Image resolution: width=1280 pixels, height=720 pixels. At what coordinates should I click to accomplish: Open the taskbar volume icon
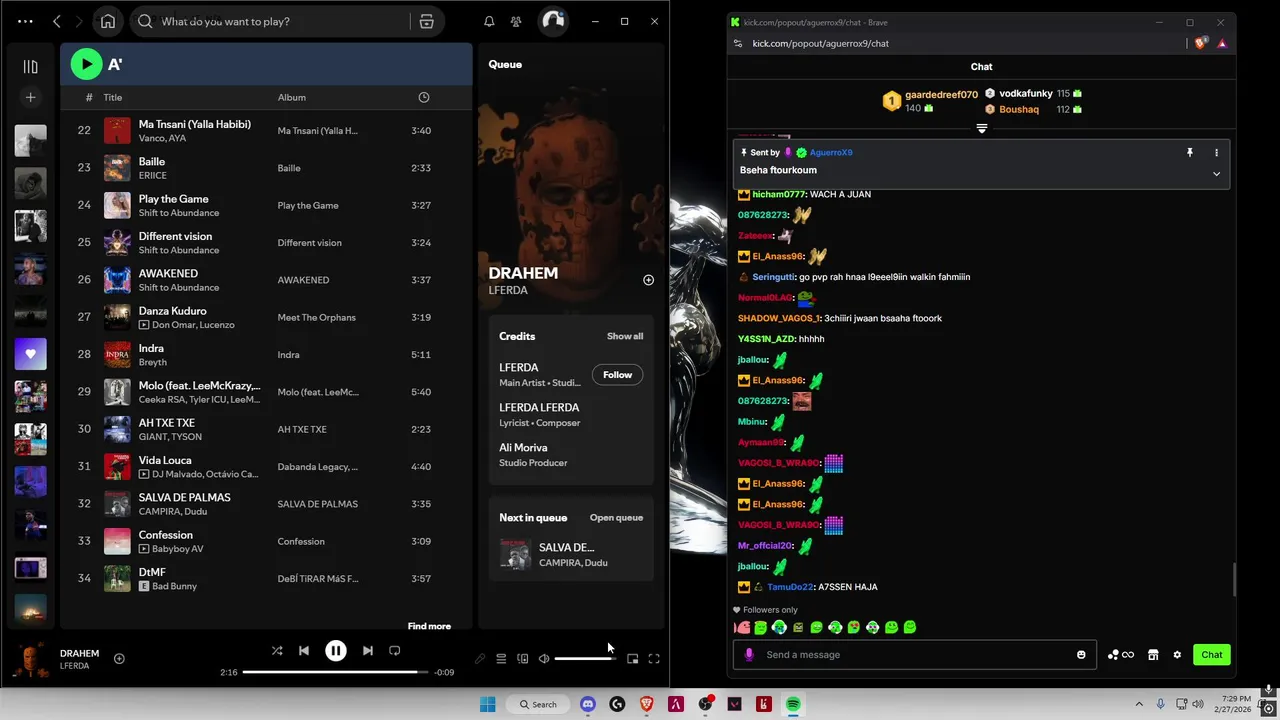click(1199, 704)
